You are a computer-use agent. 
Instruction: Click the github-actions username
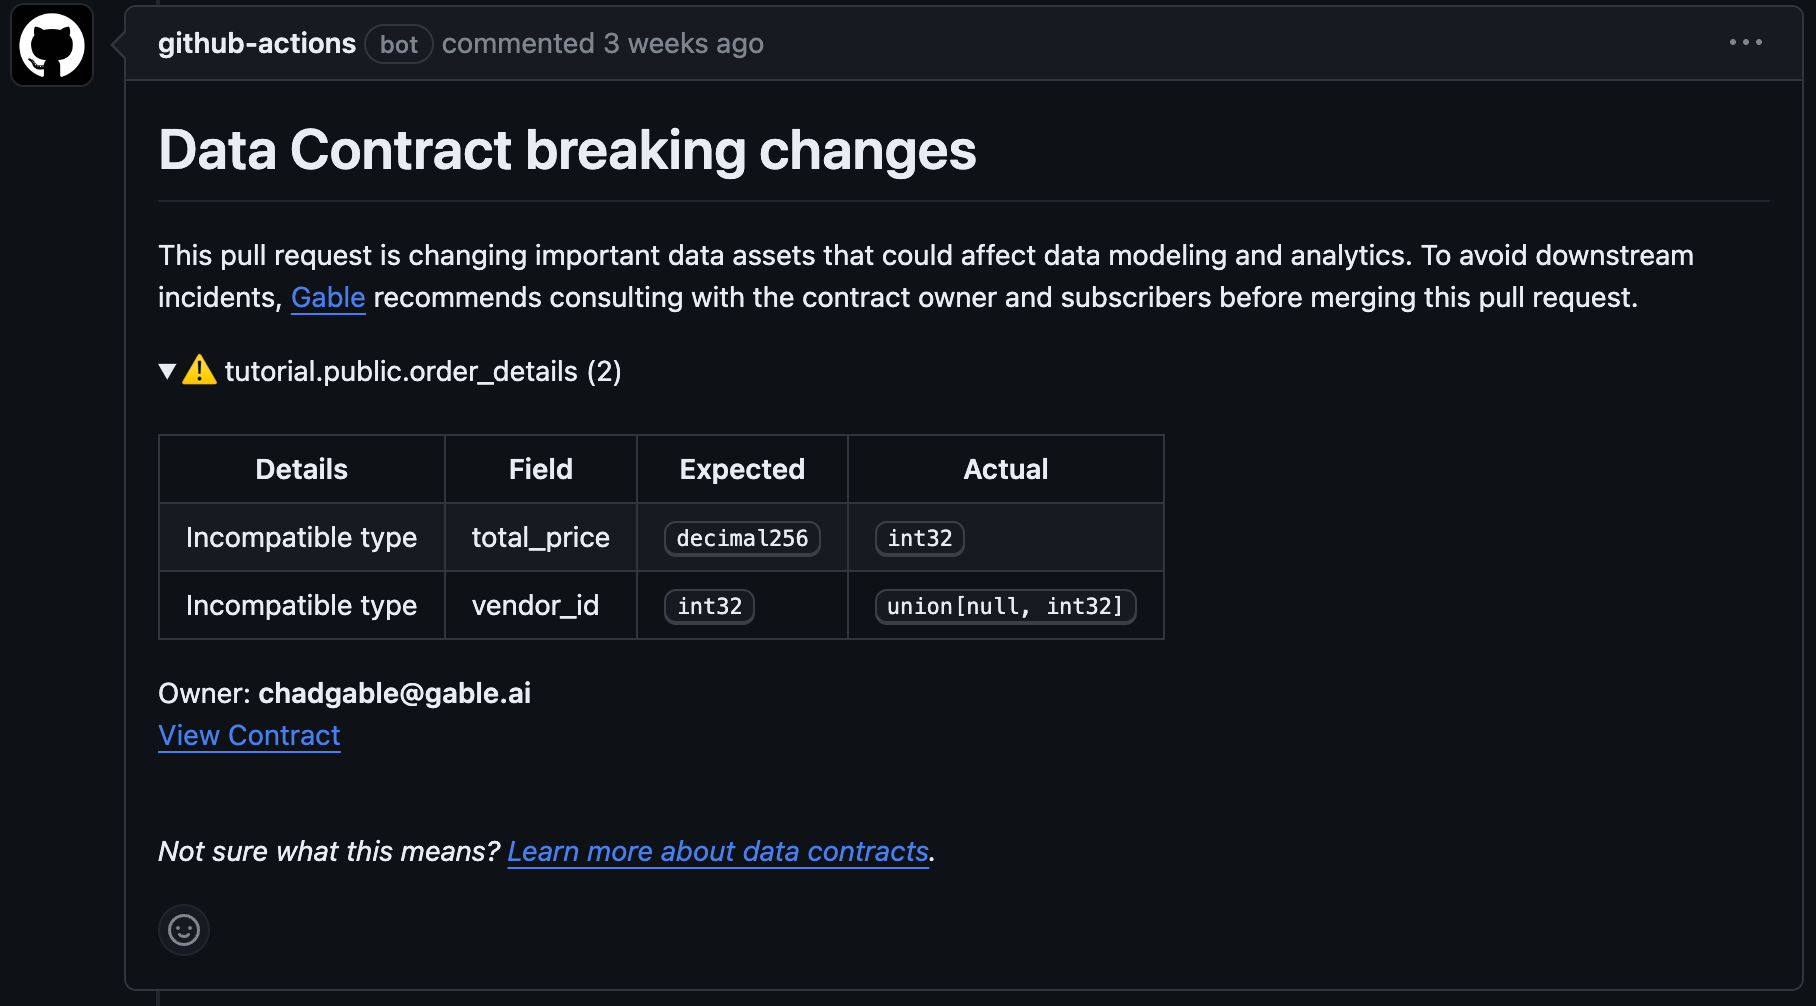tap(257, 44)
